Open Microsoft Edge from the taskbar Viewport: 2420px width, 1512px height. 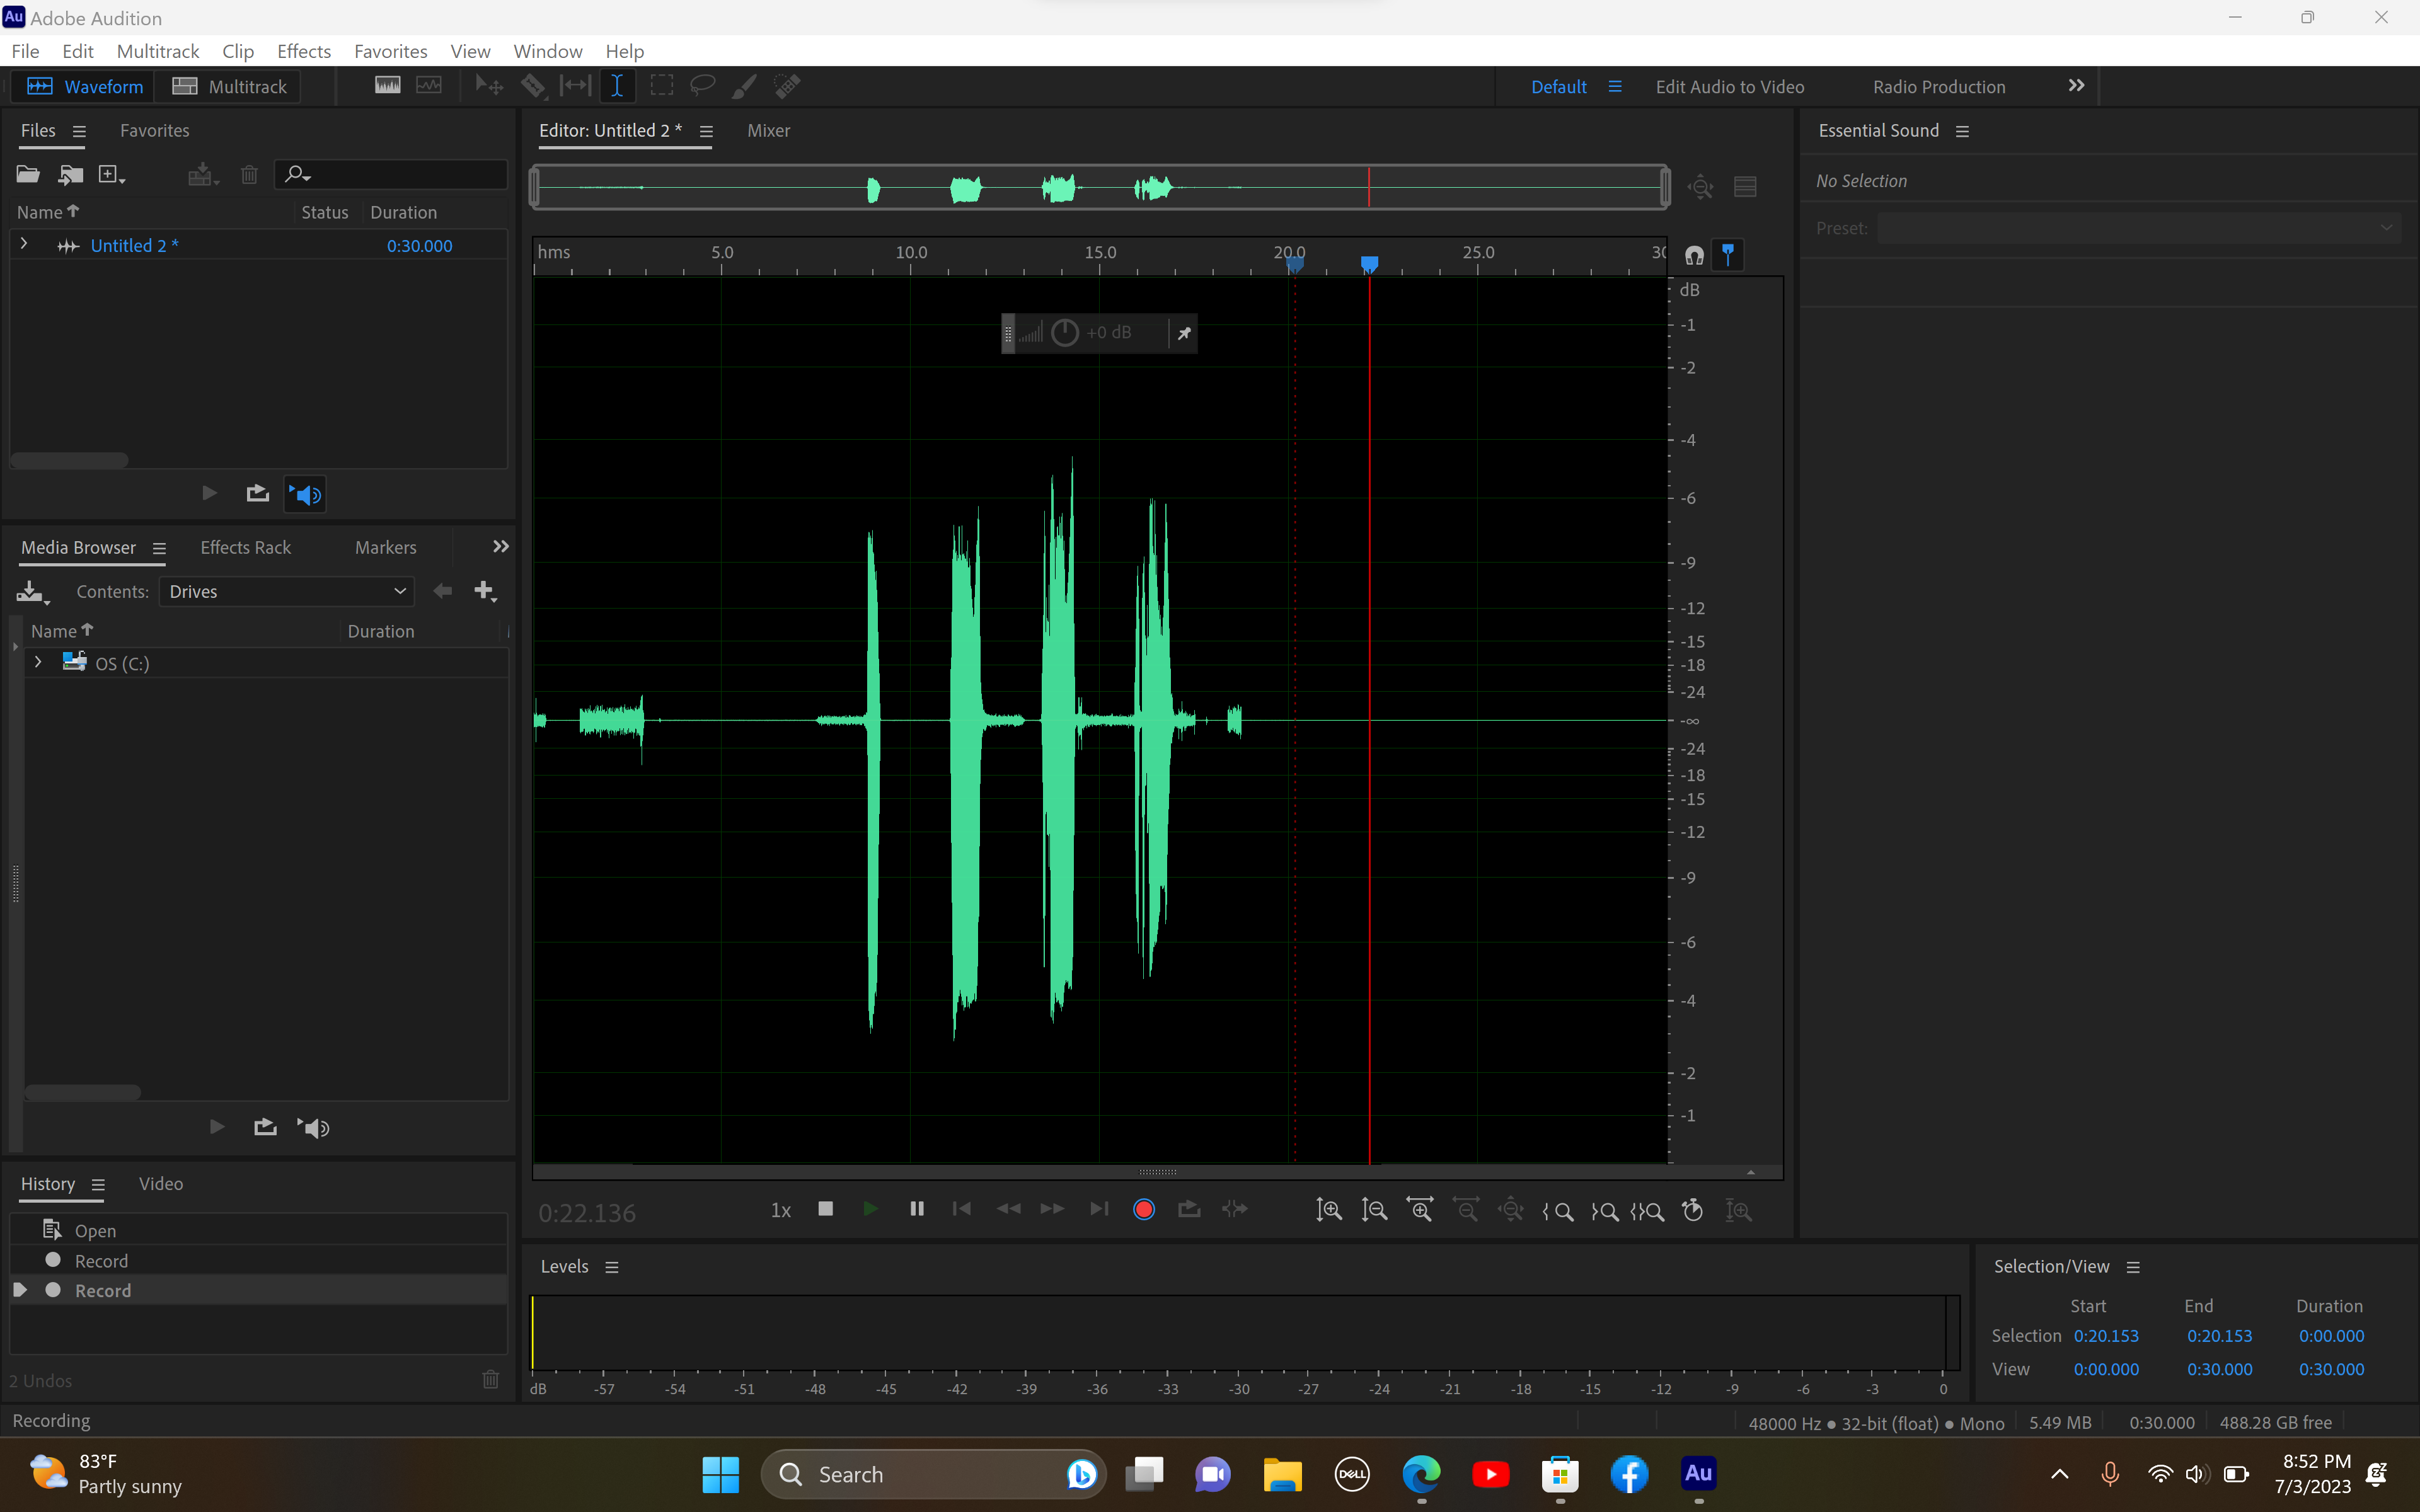click(x=1421, y=1474)
